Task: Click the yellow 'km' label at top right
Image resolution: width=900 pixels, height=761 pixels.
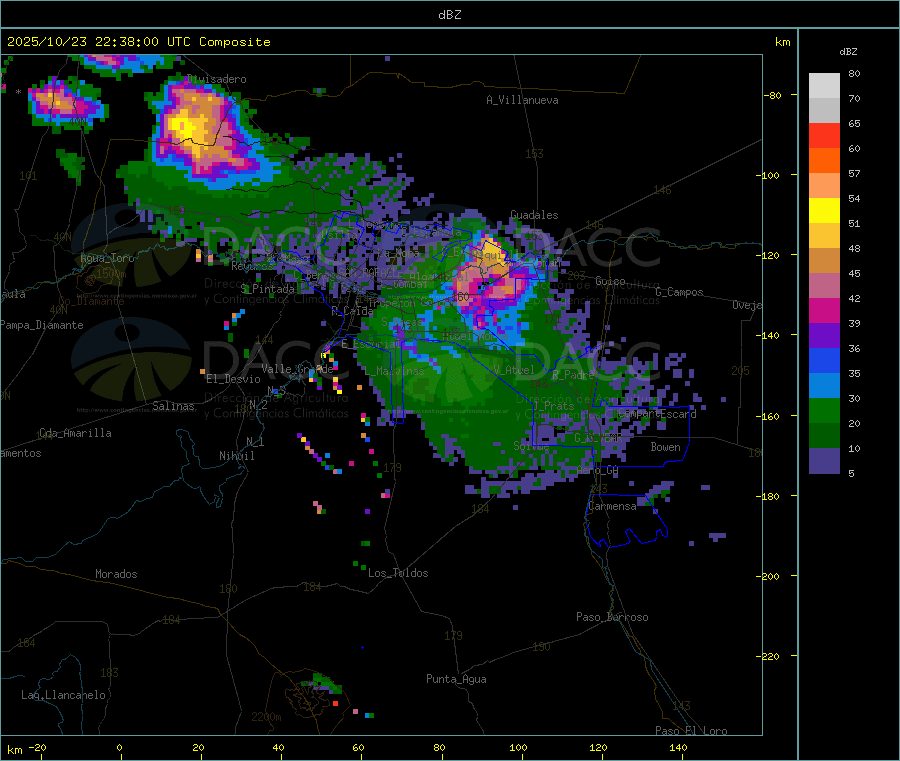Action: (x=782, y=42)
